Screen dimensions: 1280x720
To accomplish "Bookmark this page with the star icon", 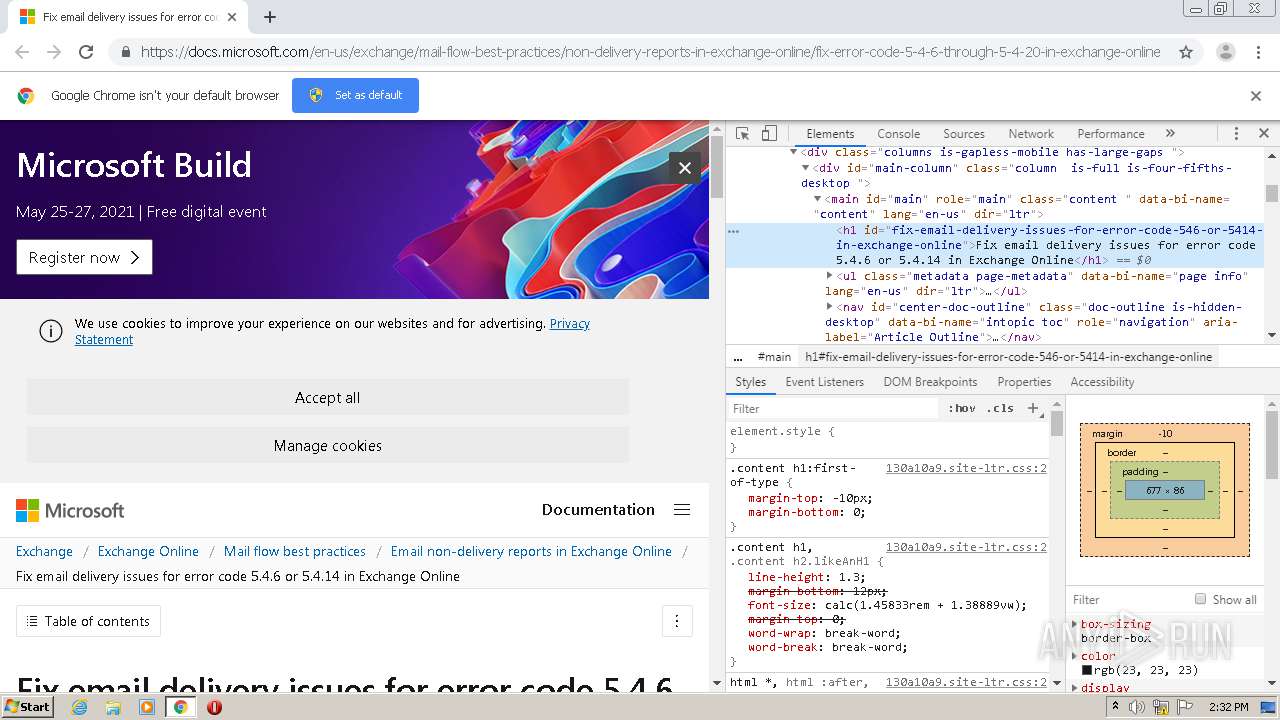I will [1186, 52].
